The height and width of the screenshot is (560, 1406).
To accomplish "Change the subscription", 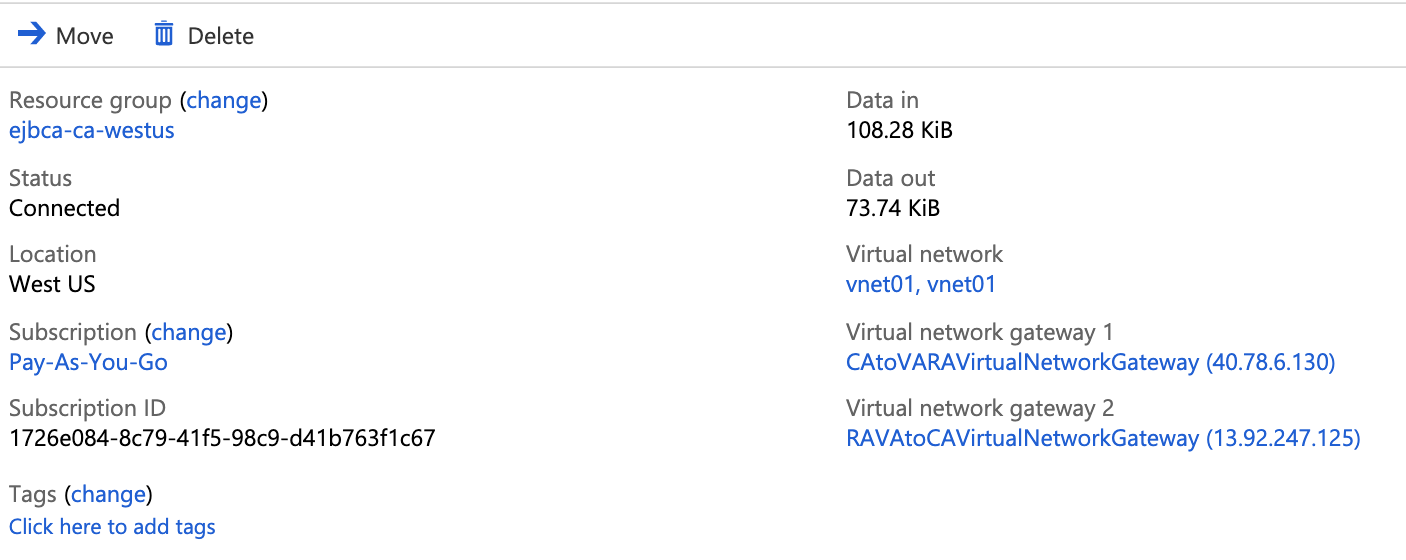I will [189, 332].
